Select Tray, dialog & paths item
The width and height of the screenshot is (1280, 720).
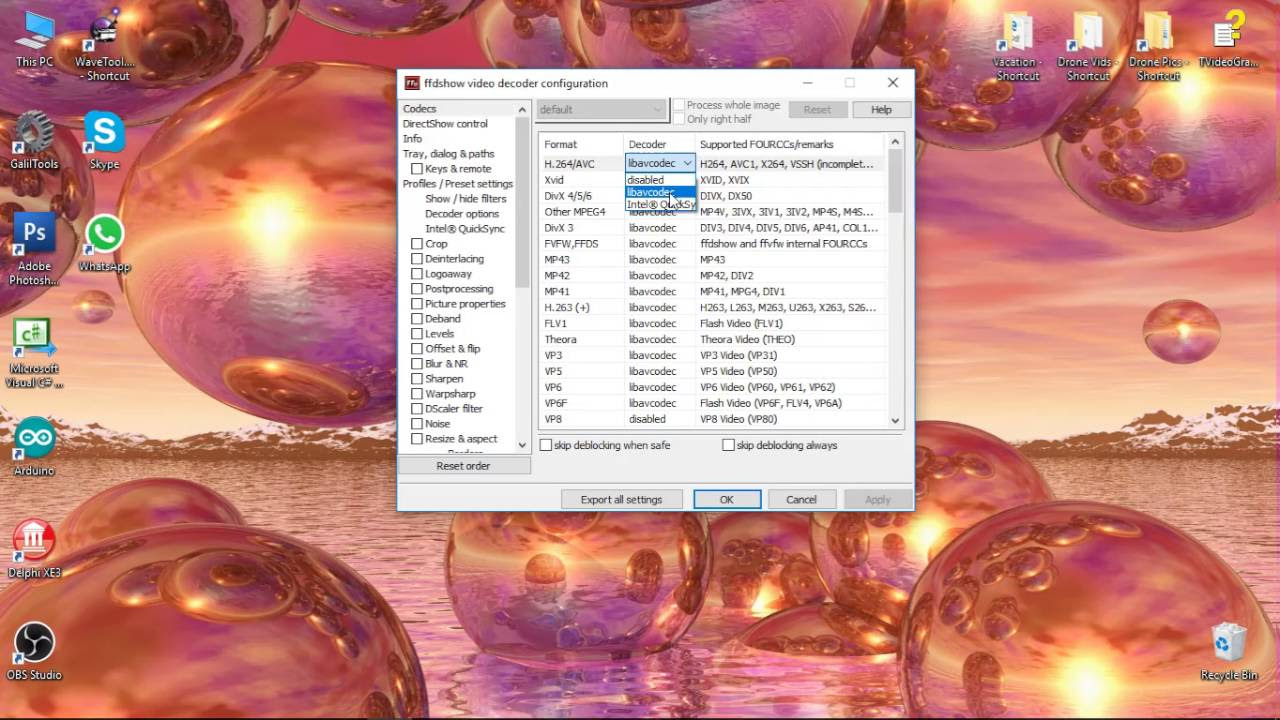coord(448,154)
